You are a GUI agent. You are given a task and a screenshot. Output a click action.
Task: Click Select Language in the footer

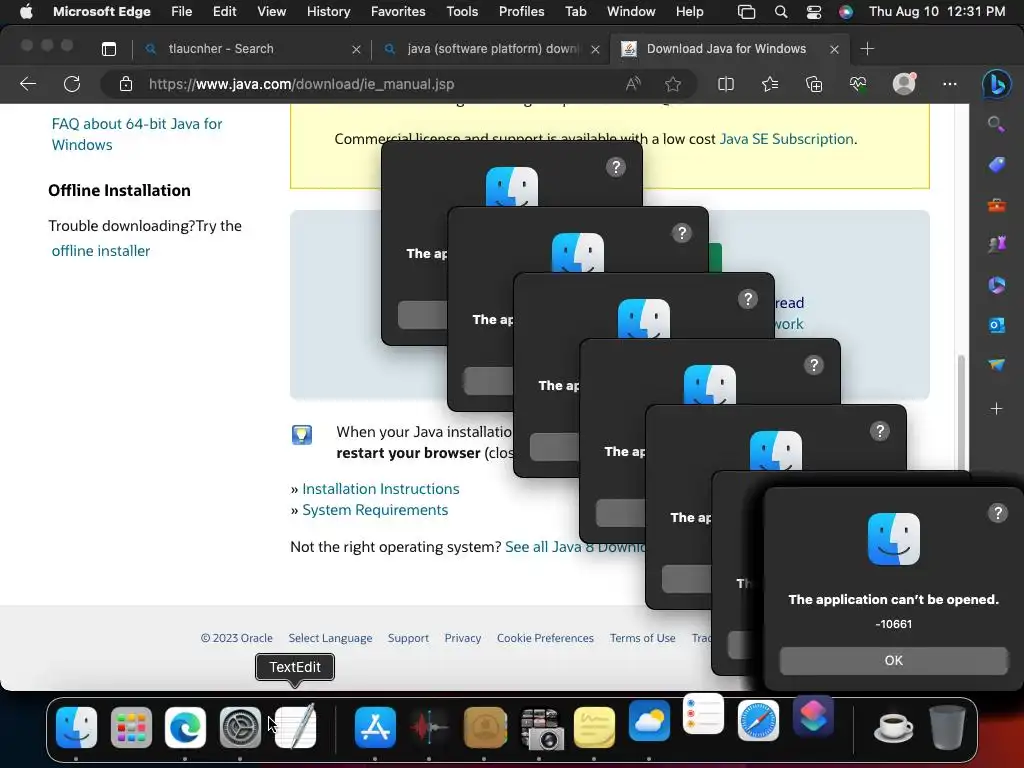[330, 638]
